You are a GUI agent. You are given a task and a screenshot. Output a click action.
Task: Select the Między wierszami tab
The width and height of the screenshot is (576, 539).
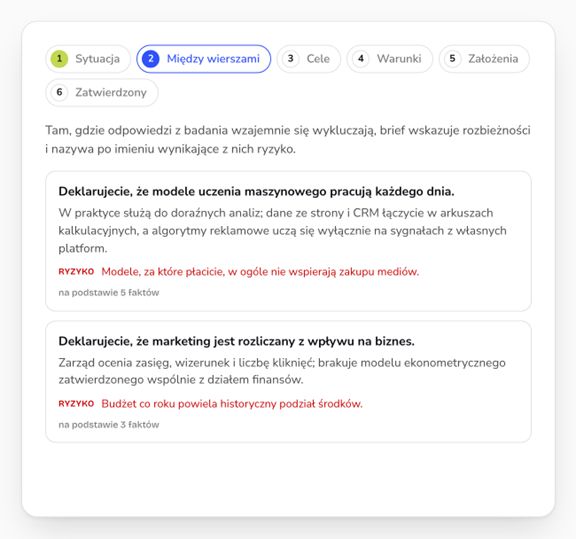204,59
